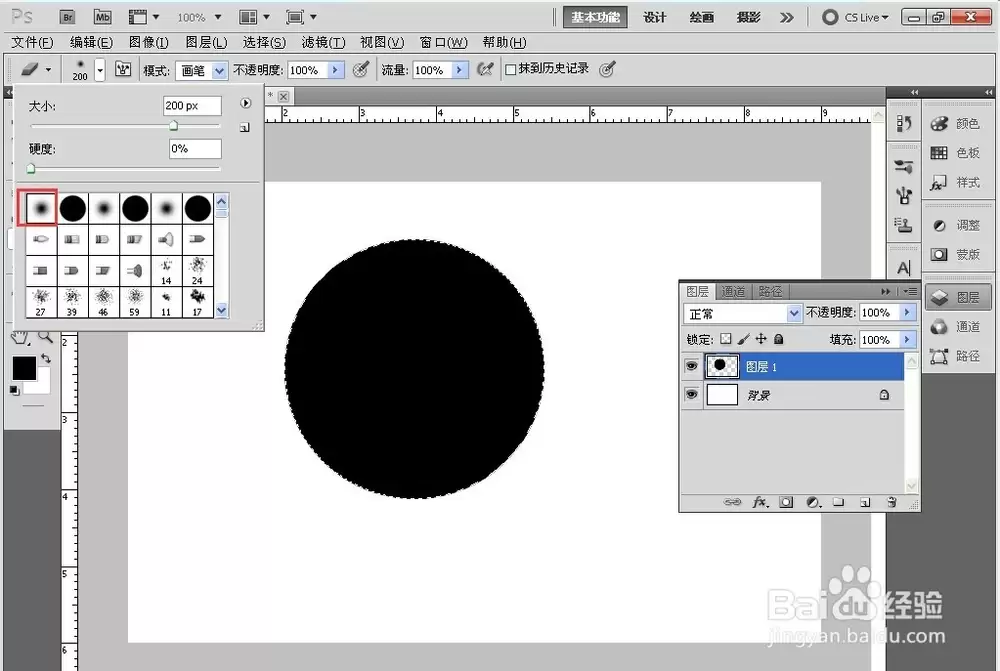Switch to the 绘画 workspace
Screen dimensions: 1000x671
pyautogui.click(x=702, y=17)
